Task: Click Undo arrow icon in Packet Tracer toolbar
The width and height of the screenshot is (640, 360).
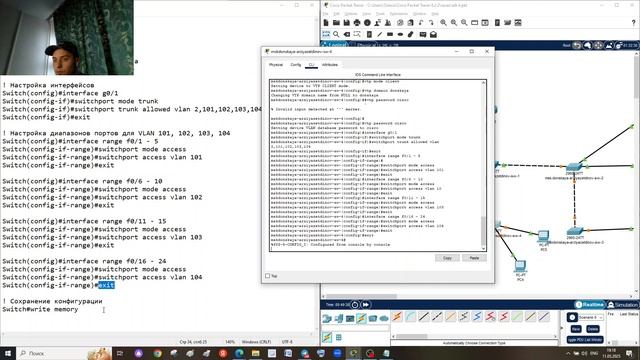Action: pyautogui.click(x=421, y=23)
